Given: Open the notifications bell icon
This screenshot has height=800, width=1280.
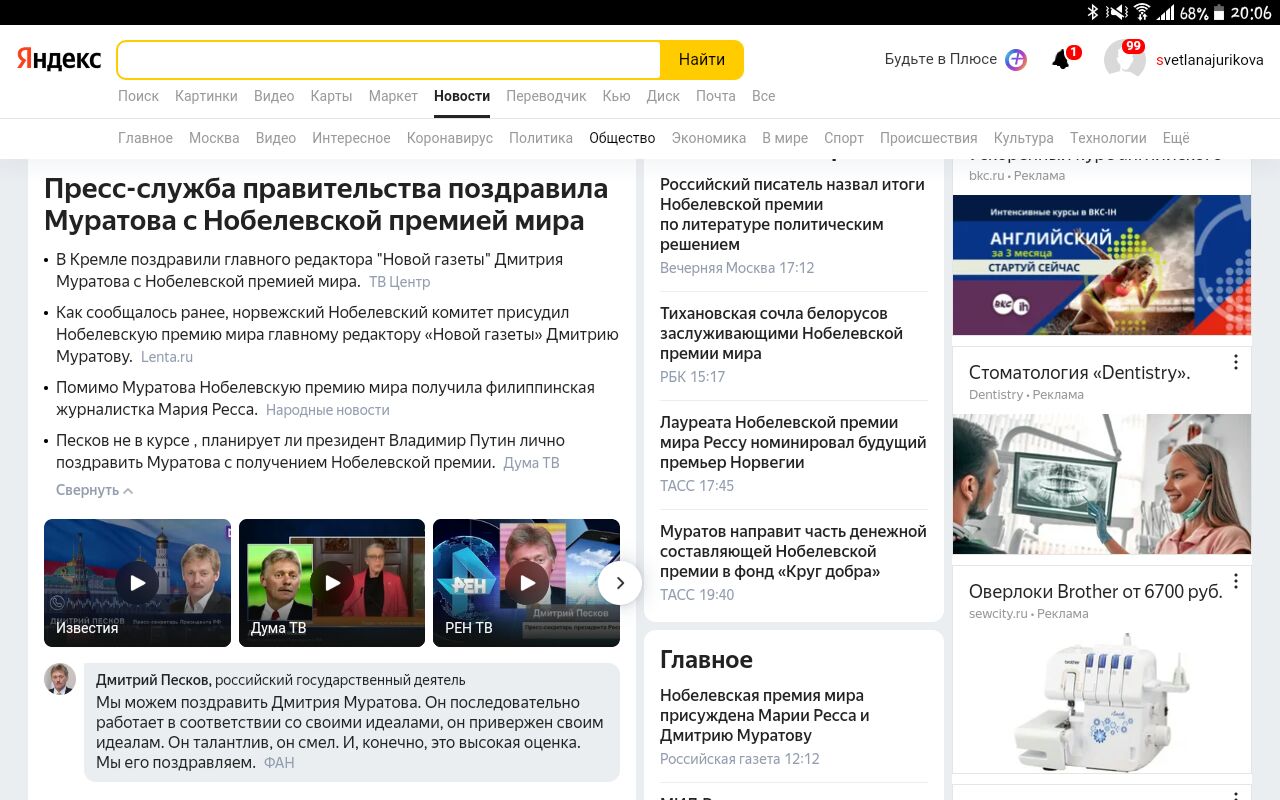Looking at the screenshot, I should pyautogui.click(x=1061, y=60).
